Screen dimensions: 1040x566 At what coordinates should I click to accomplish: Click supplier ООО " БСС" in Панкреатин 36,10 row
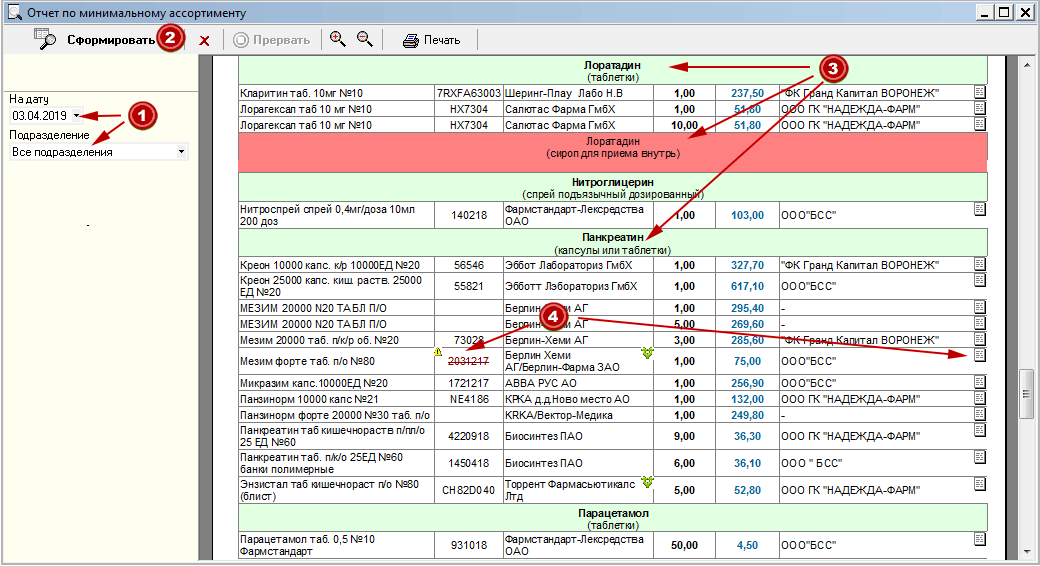pos(811,464)
